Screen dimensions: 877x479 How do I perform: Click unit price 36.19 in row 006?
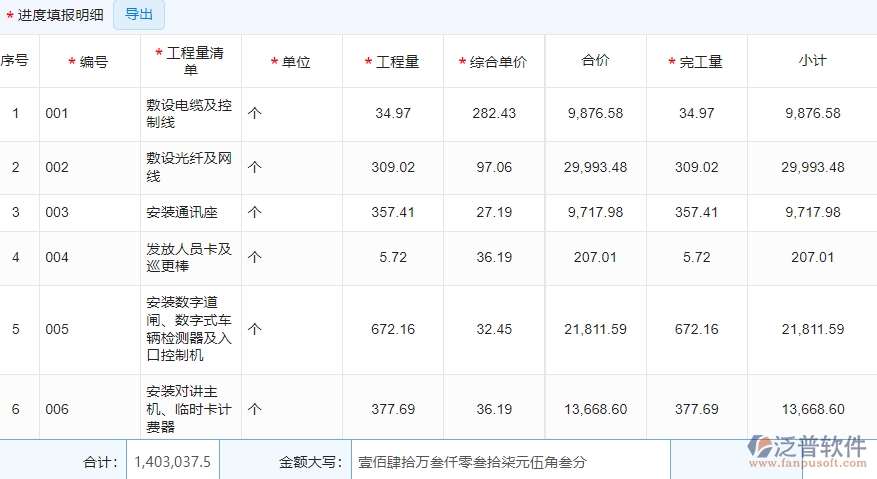tap(494, 409)
